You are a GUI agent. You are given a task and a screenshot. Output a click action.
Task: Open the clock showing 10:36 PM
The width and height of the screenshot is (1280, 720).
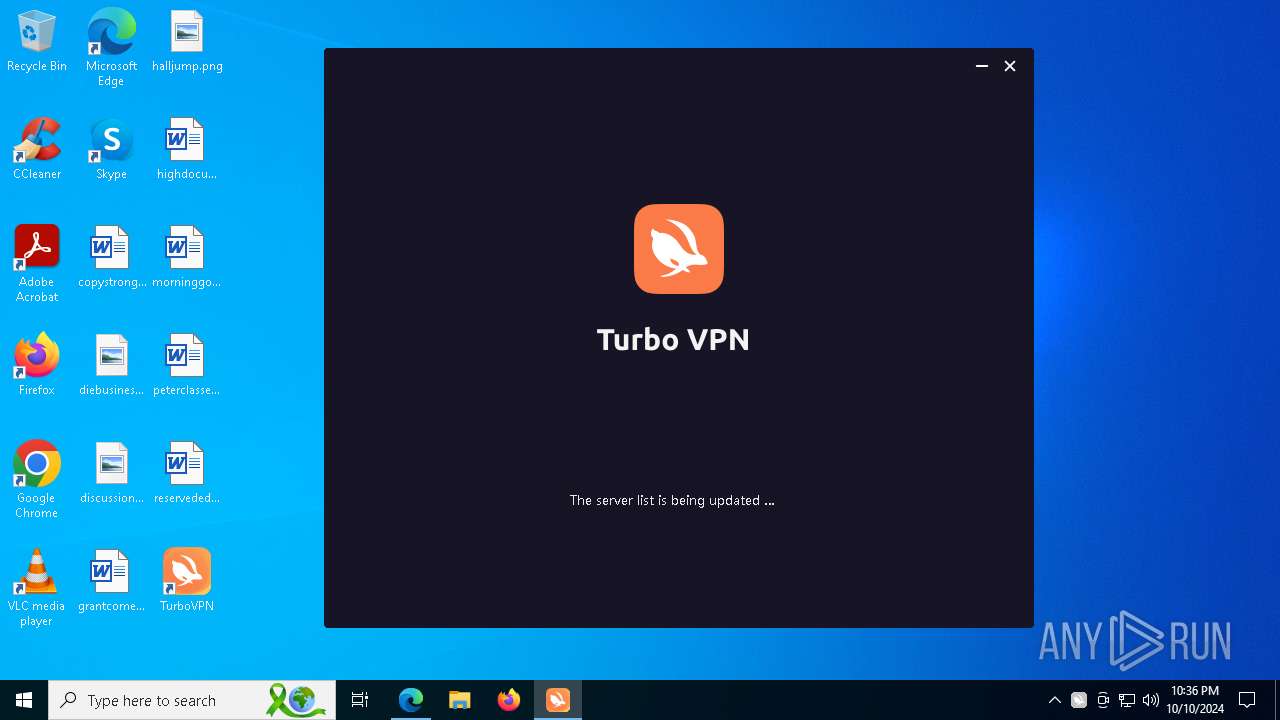[1195, 700]
